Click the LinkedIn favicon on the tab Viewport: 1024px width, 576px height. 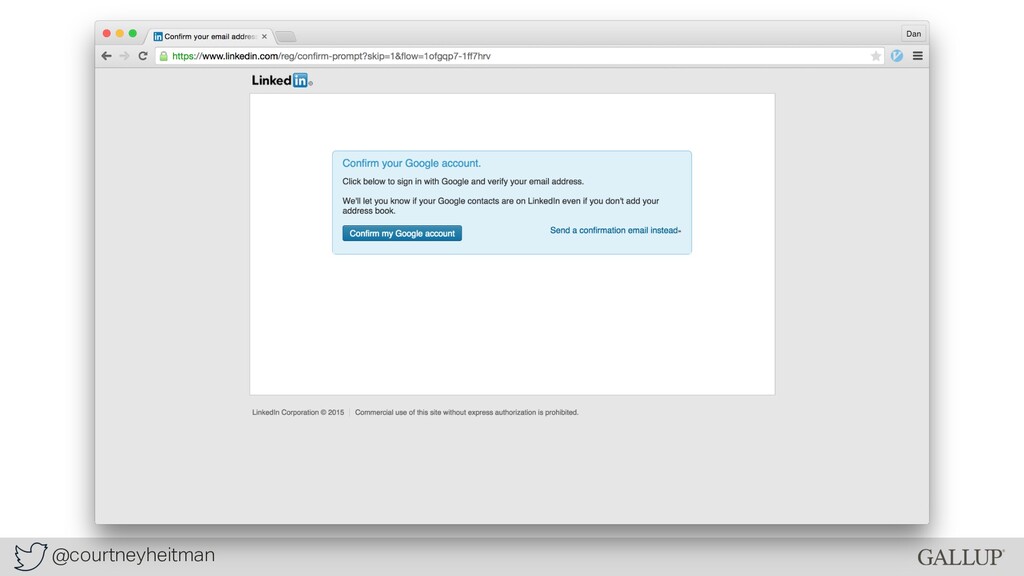point(157,37)
